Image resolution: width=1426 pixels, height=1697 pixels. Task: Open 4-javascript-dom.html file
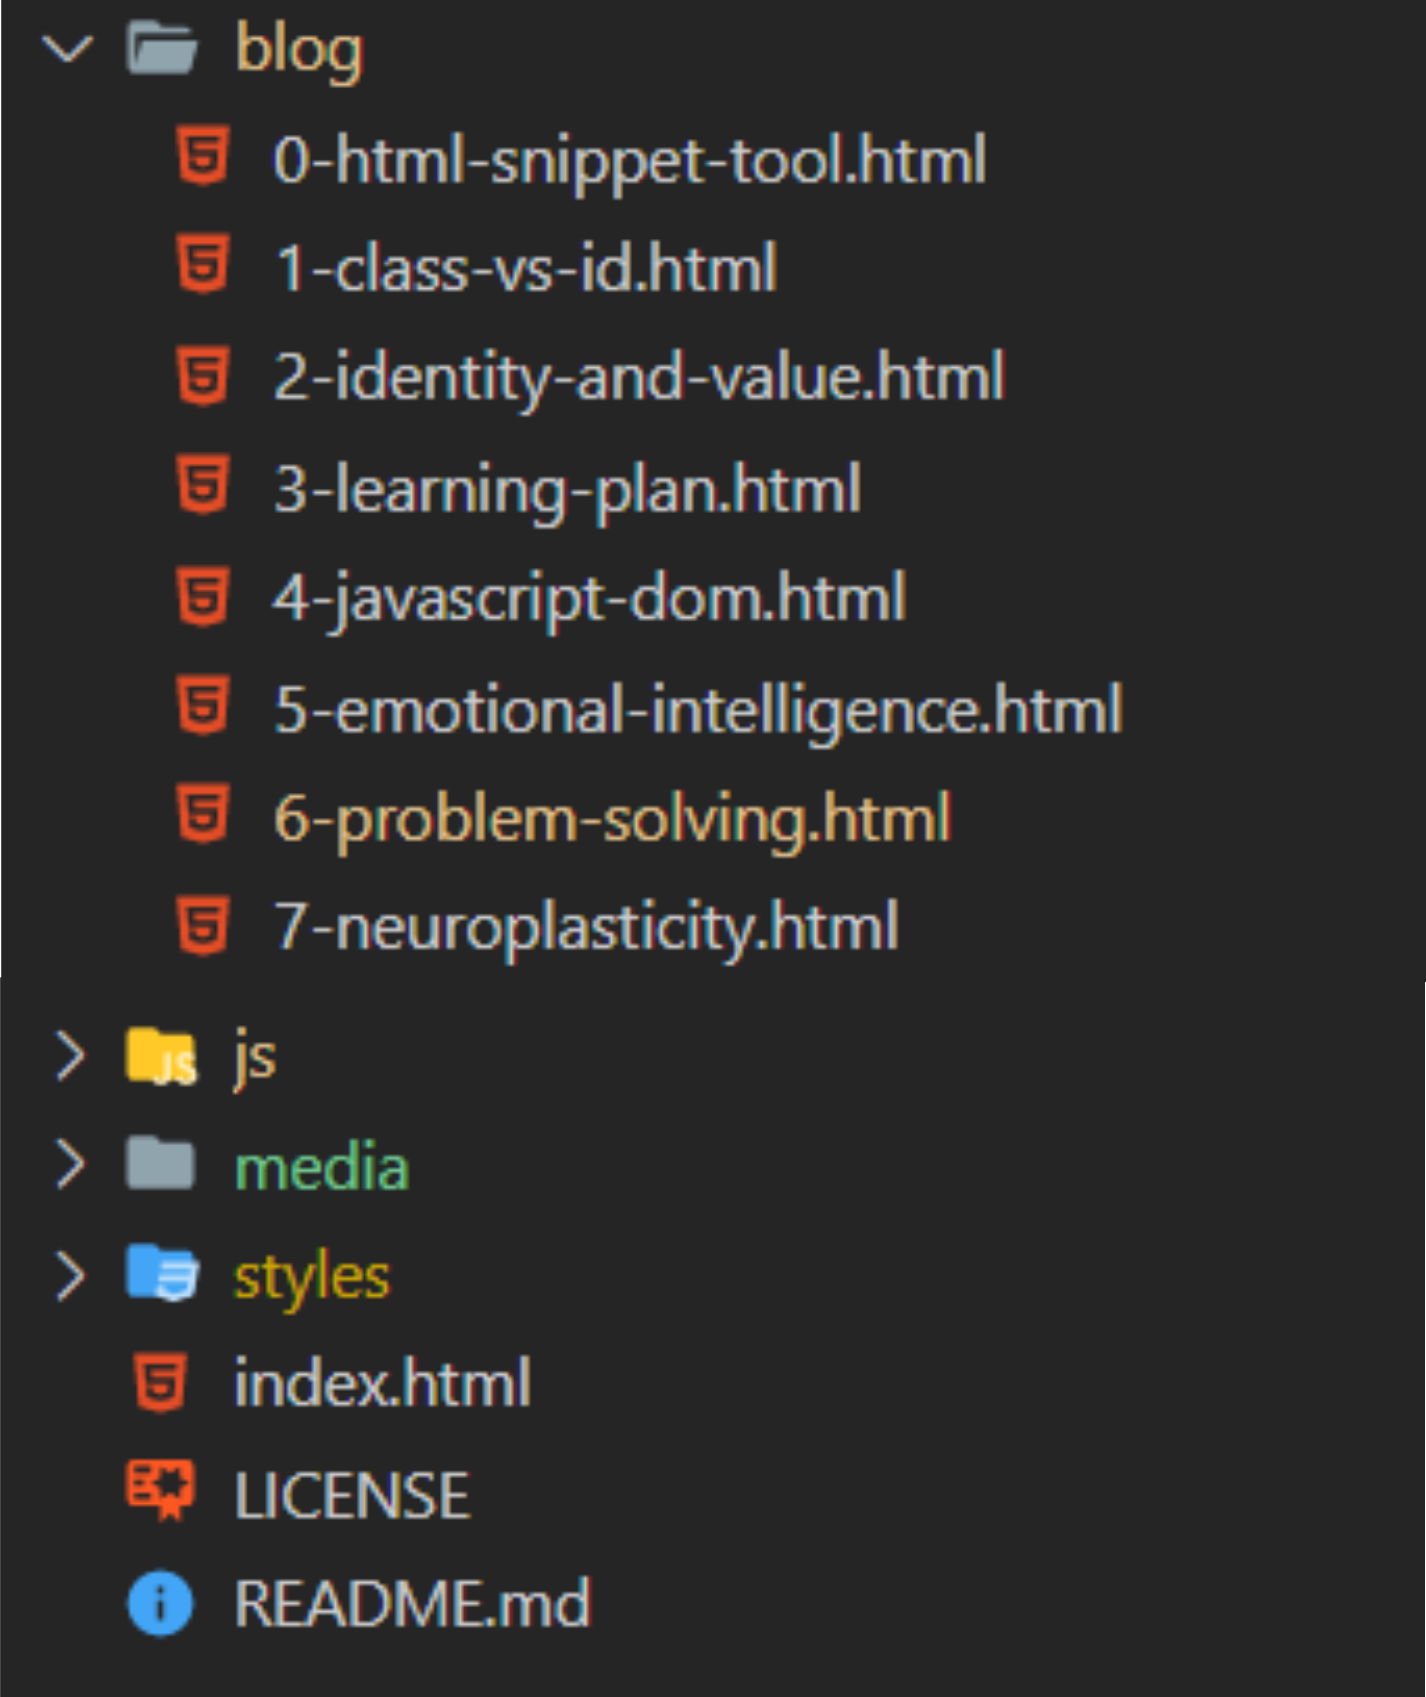click(590, 600)
